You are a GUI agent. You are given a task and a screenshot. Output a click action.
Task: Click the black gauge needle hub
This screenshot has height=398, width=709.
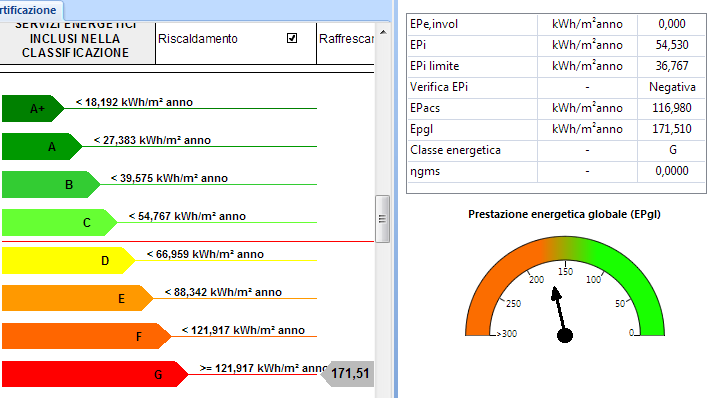pyautogui.click(x=565, y=336)
